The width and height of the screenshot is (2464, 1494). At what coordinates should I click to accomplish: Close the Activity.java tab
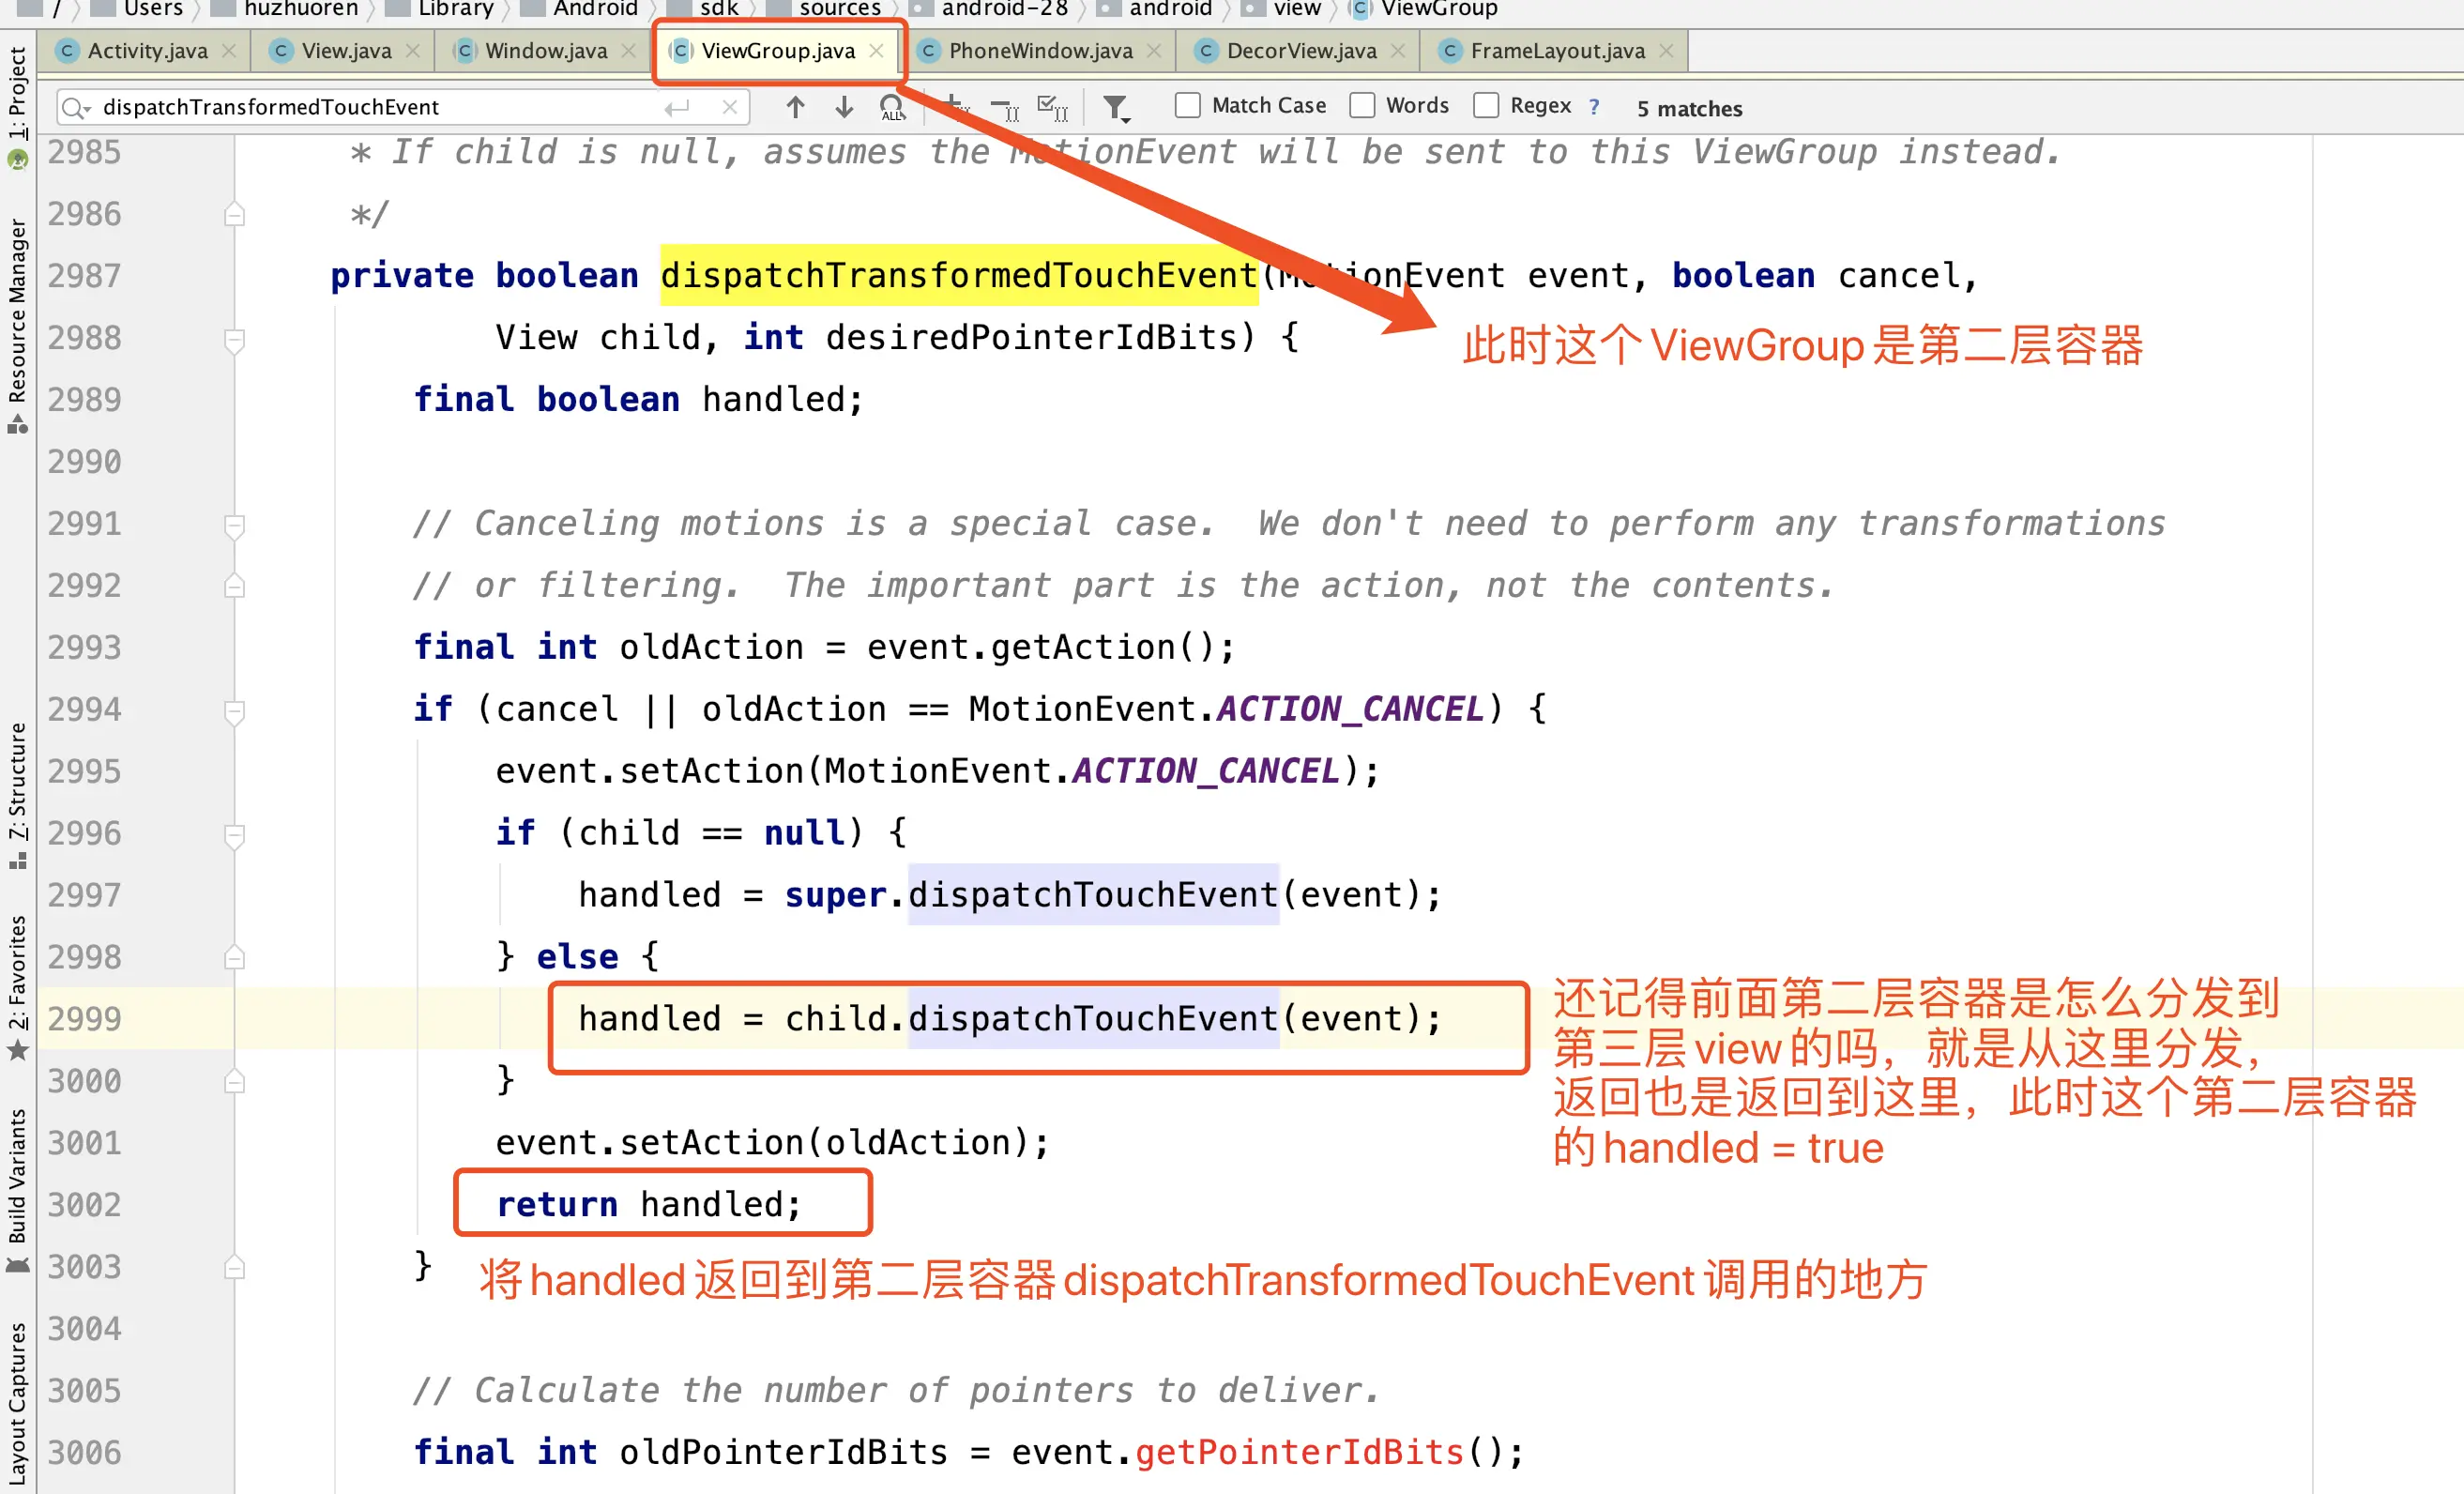[x=229, y=51]
